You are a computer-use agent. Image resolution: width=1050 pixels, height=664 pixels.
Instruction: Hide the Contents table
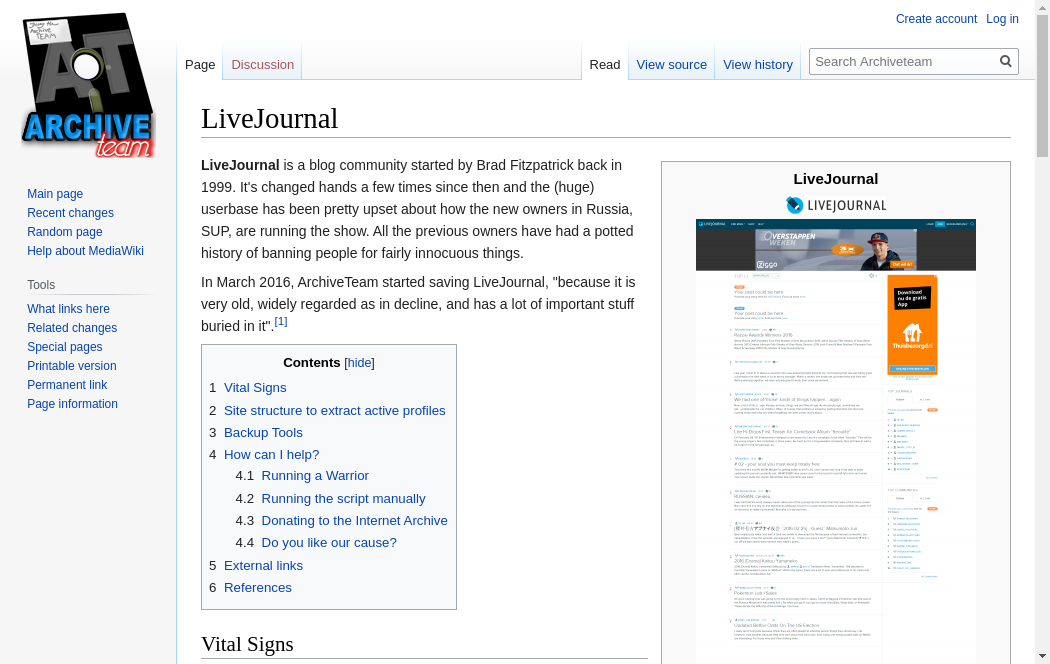click(359, 363)
